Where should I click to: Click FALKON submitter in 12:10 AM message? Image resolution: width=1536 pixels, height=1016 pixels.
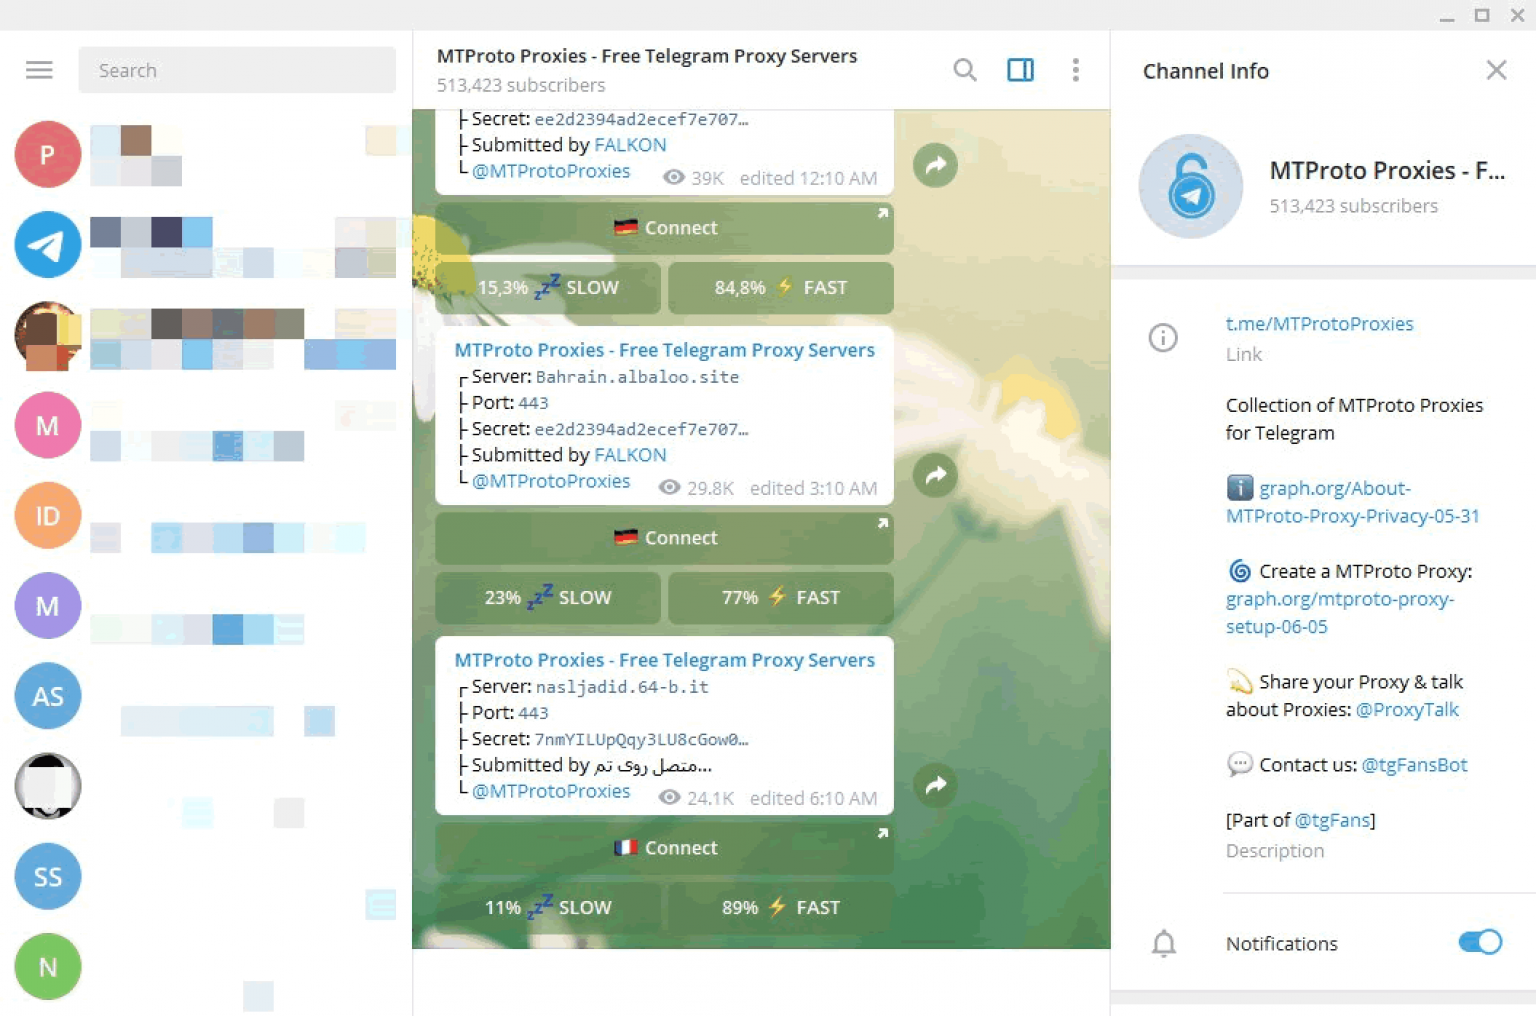[x=630, y=145]
